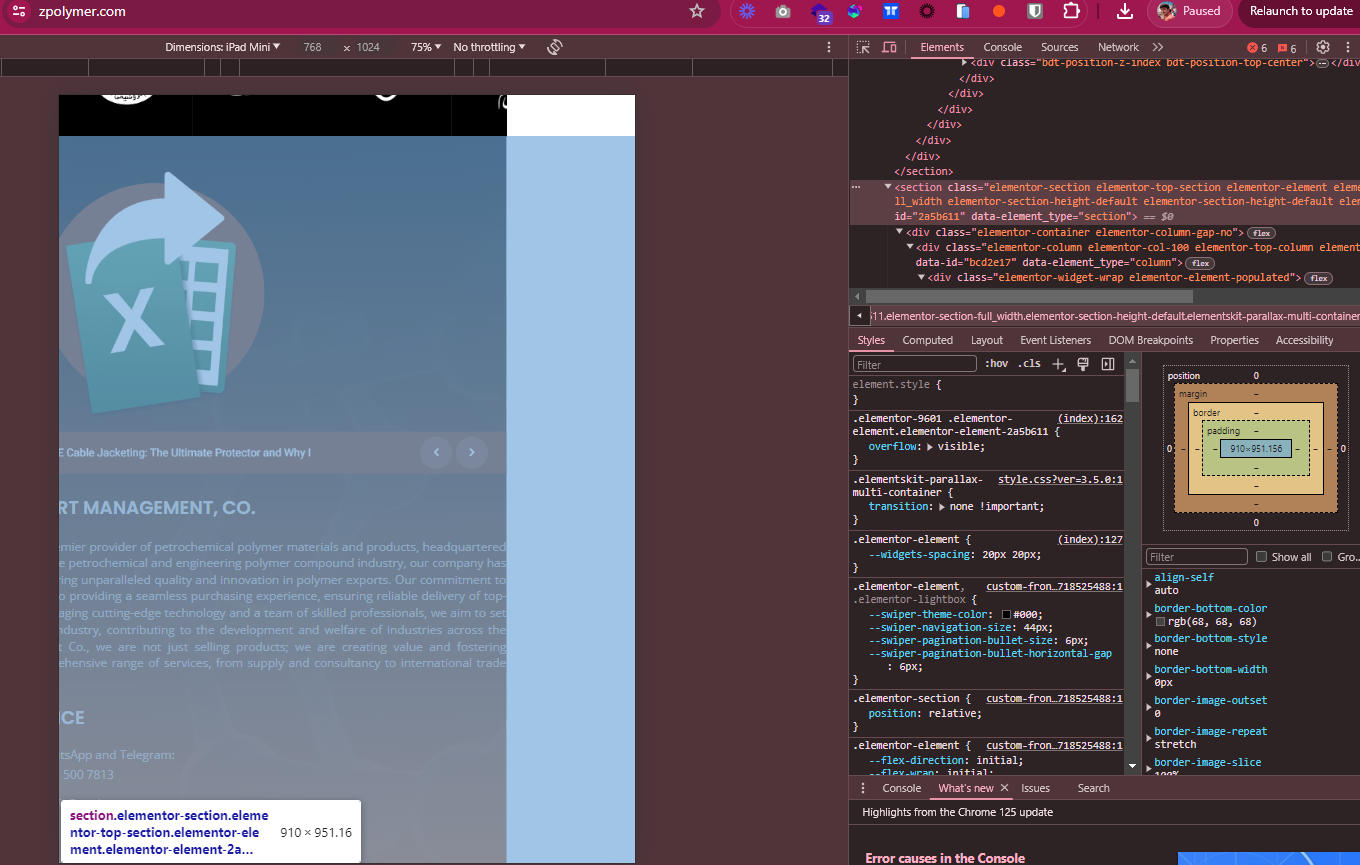Collapse the elementor-container div node
Viewport: 1360px width, 865px height.
tap(899, 232)
